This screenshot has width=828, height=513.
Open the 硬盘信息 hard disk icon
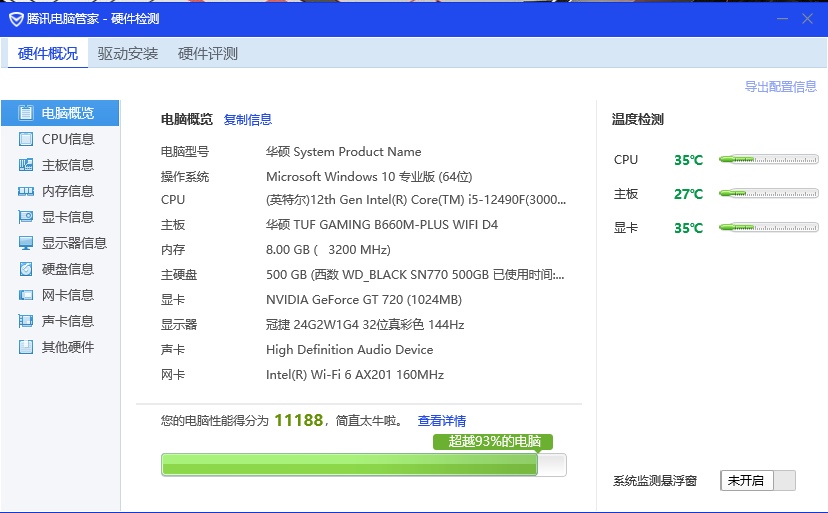click(x=25, y=269)
